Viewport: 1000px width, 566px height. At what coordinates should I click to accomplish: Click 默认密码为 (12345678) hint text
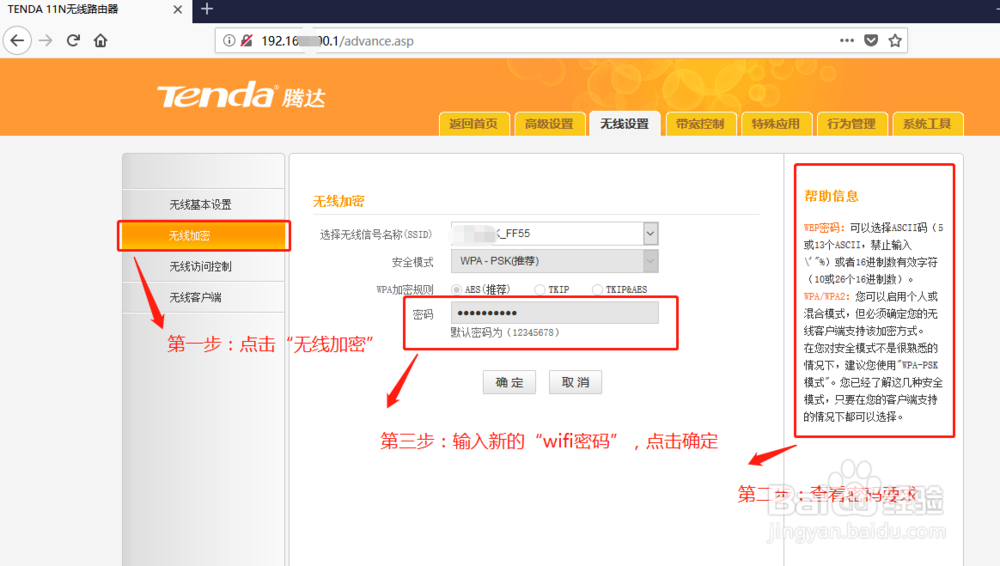(x=505, y=332)
